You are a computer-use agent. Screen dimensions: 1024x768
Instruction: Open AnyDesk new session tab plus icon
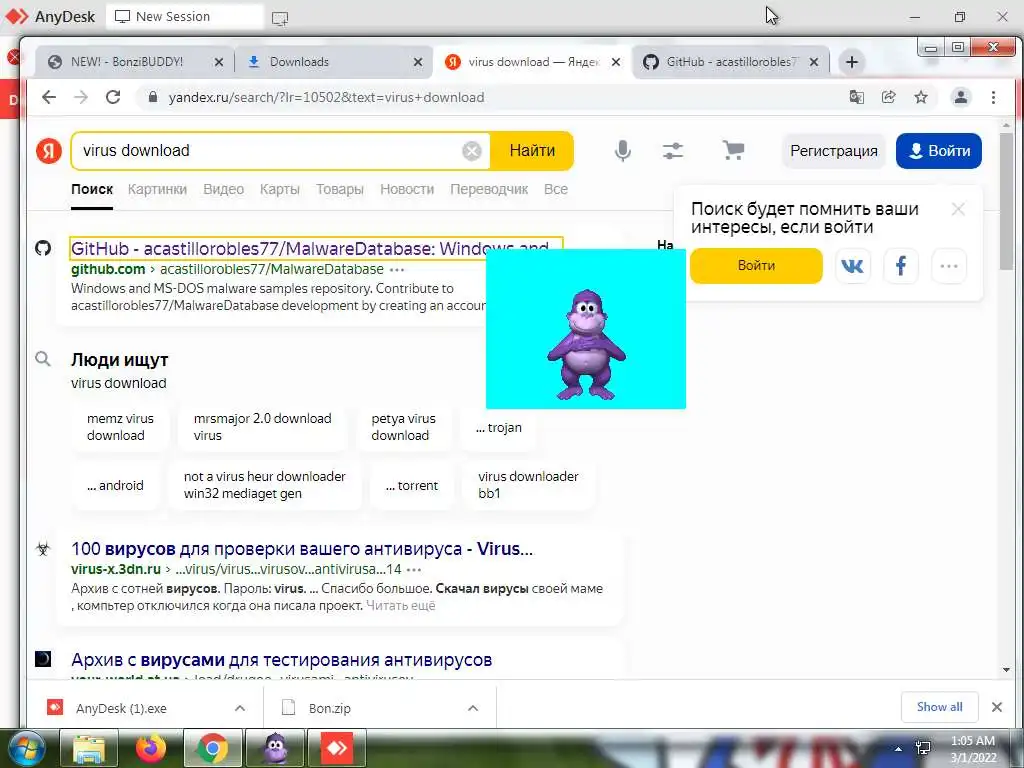tap(280, 18)
